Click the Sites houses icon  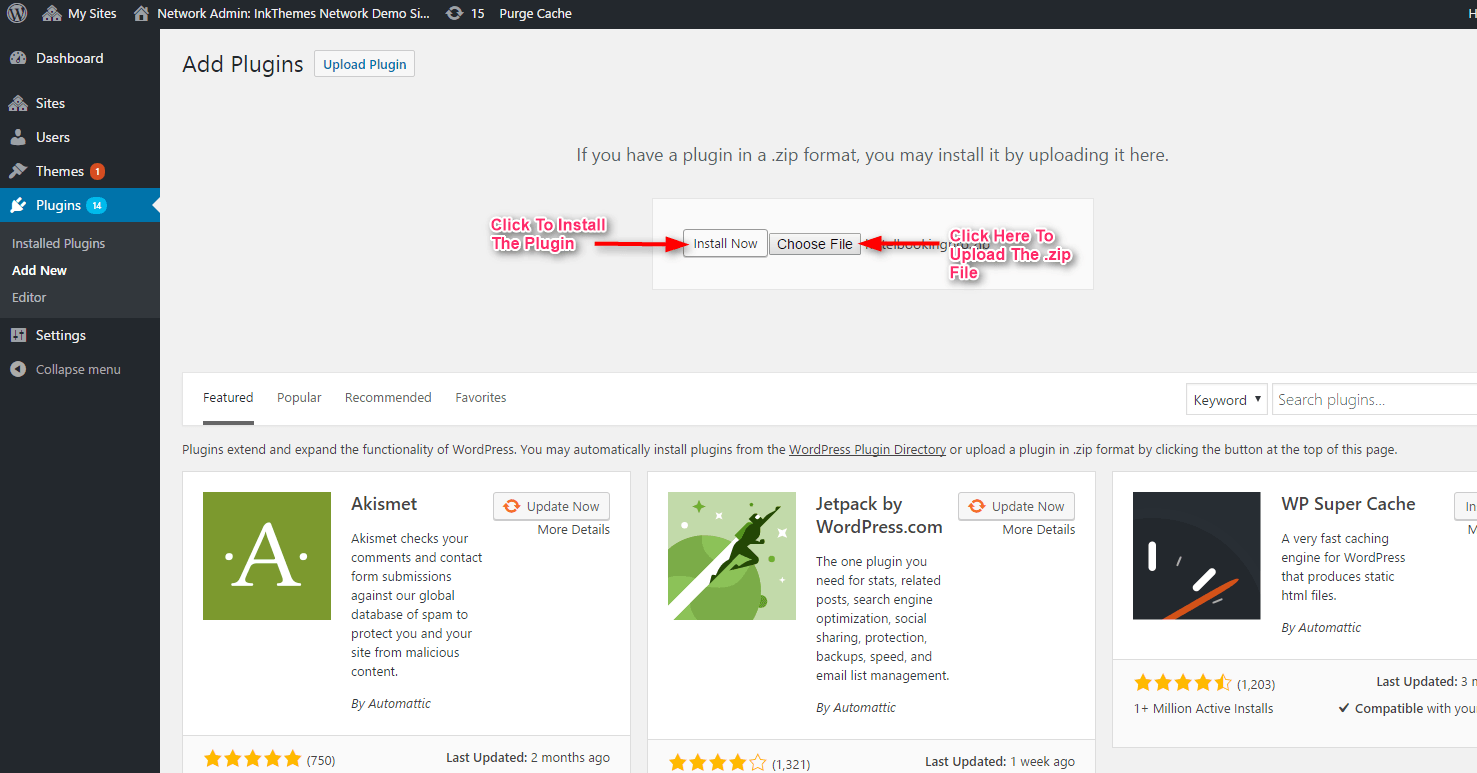pos(18,103)
